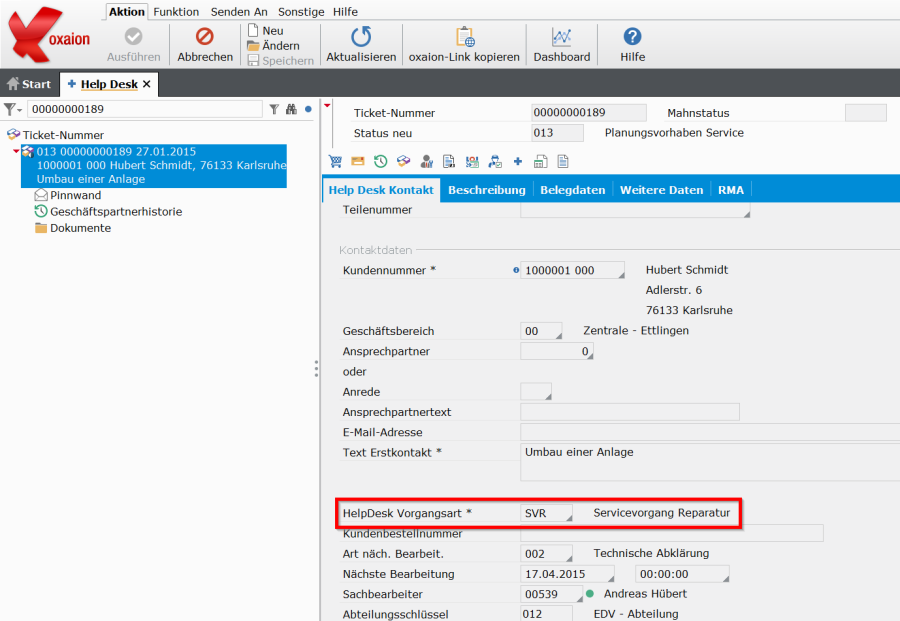The width and height of the screenshot is (900, 621).
Task: Click the Ansprechpartner number field
Action: click(557, 351)
